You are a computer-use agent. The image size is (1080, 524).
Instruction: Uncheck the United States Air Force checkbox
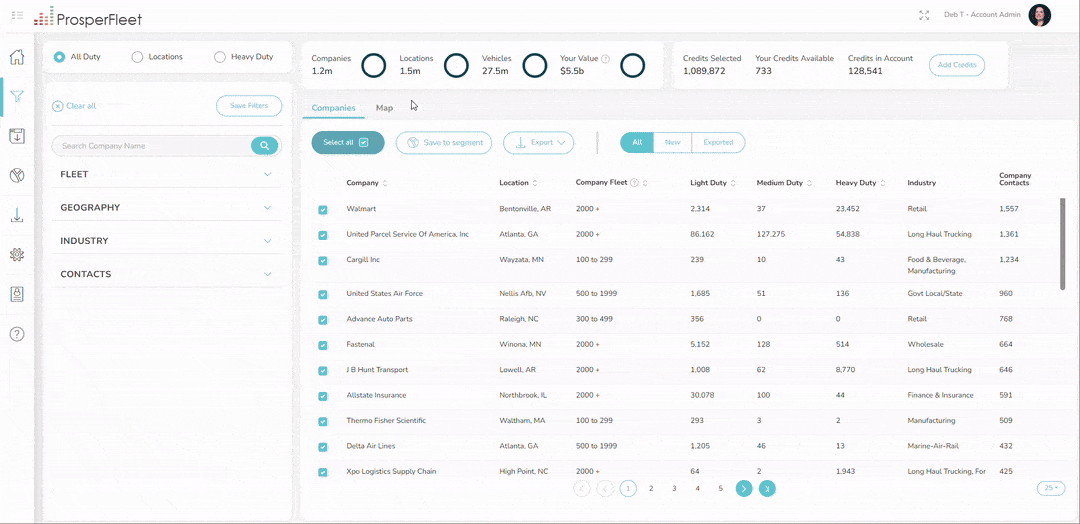pyautogui.click(x=323, y=294)
